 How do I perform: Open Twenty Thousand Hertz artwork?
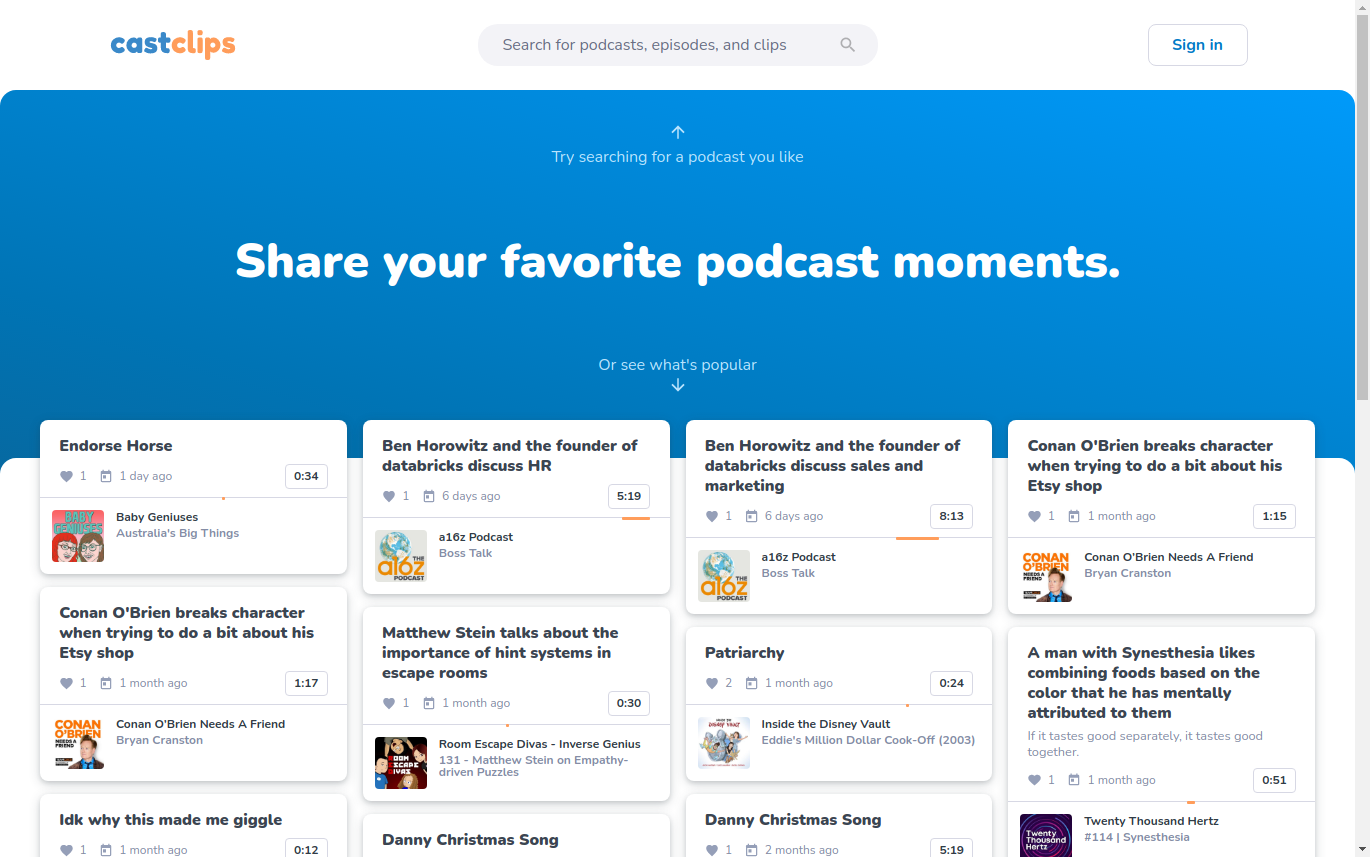tap(1046, 836)
